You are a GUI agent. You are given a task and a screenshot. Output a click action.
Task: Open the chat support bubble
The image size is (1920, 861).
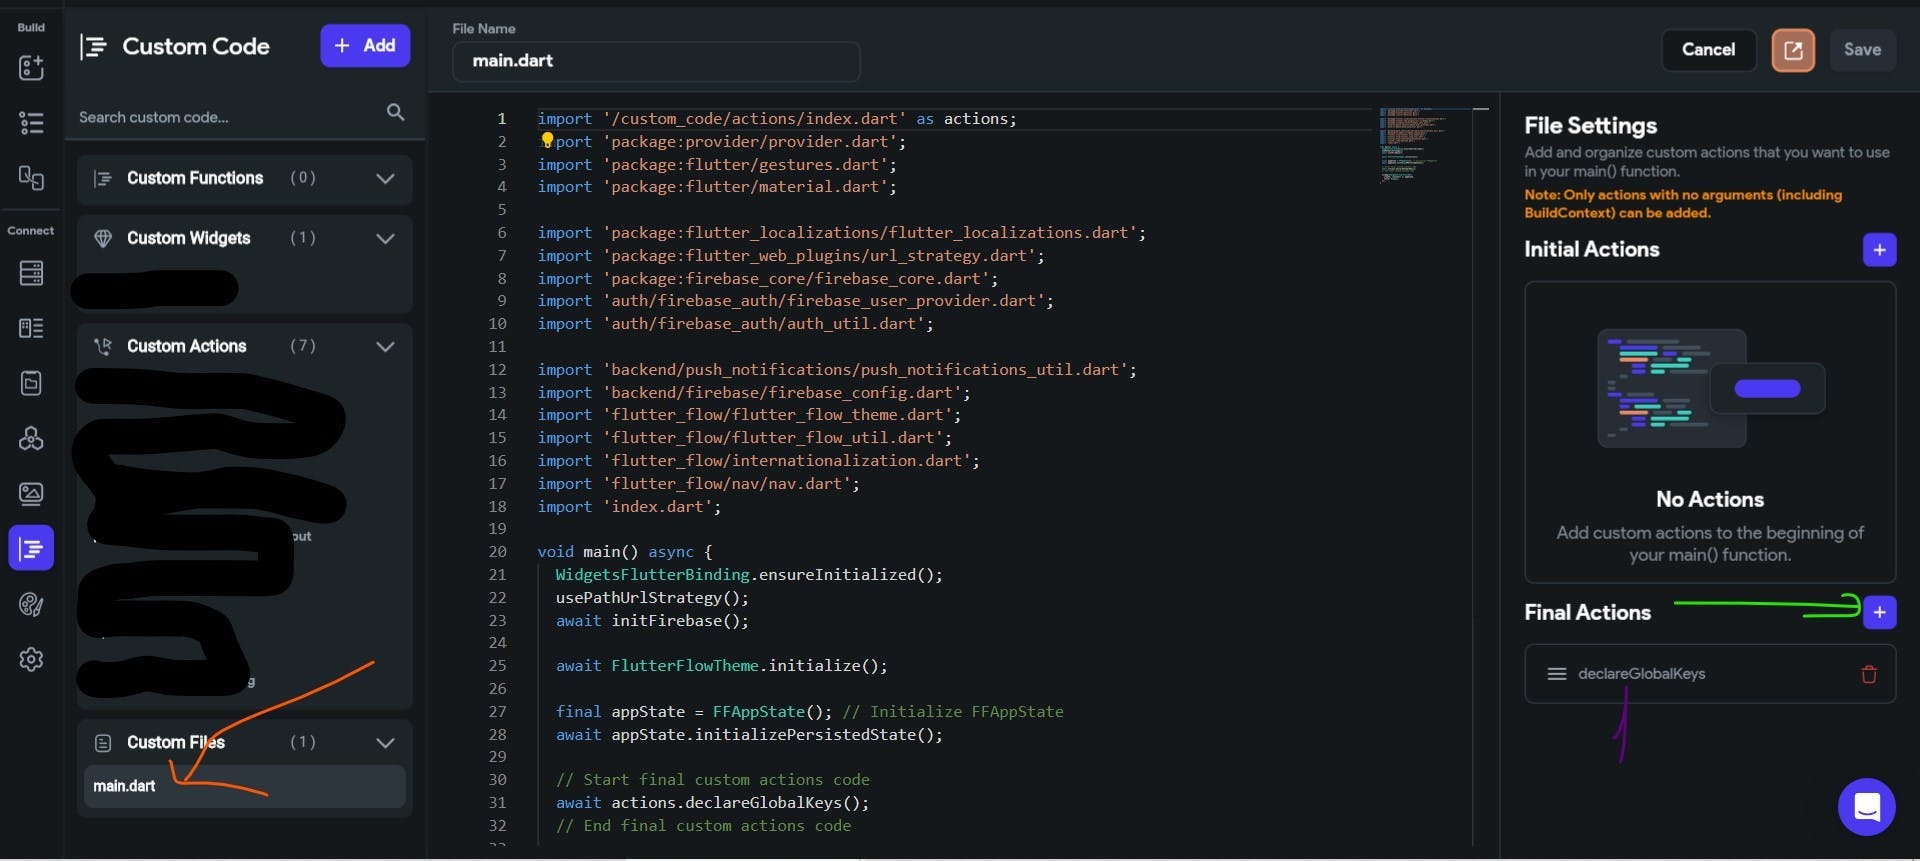(x=1866, y=806)
